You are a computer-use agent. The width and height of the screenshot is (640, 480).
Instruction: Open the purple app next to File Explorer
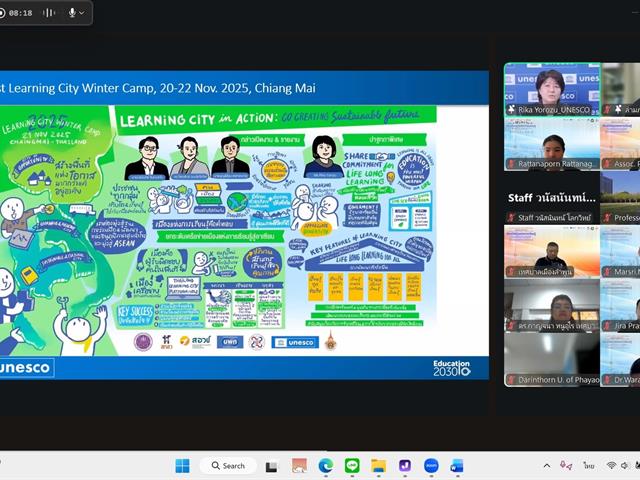pyautogui.click(x=404, y=466)
